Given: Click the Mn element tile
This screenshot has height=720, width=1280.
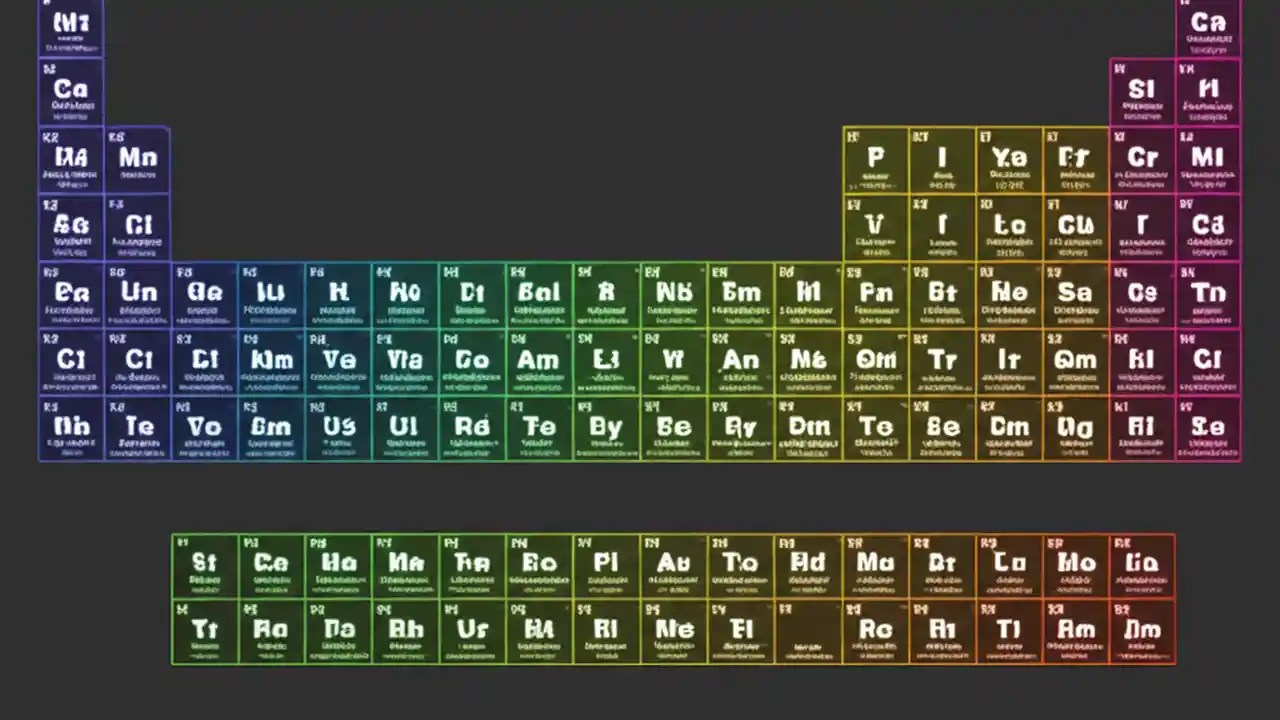Looking at the screenshot, I should pyautogui.click(x=137, y=158).
